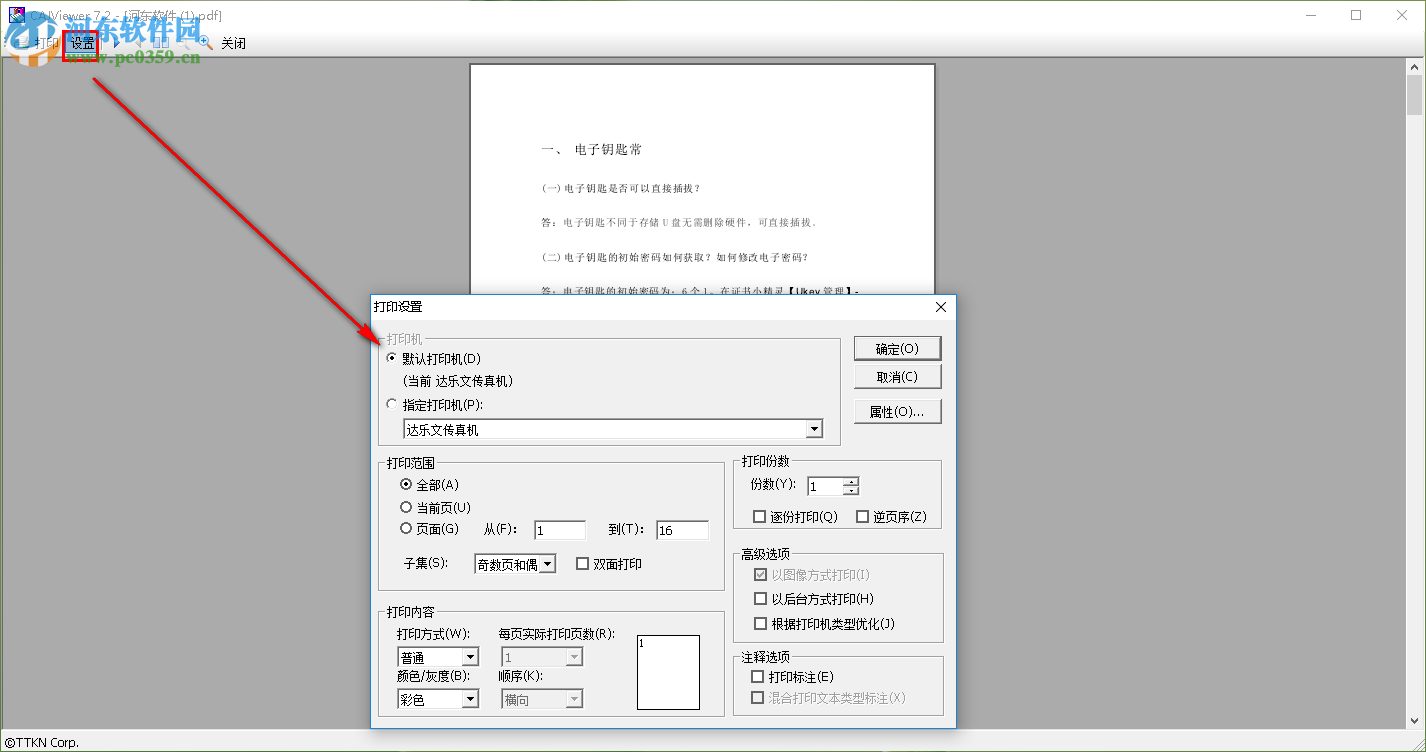Click the 设置 settings toolbar item

81,43
